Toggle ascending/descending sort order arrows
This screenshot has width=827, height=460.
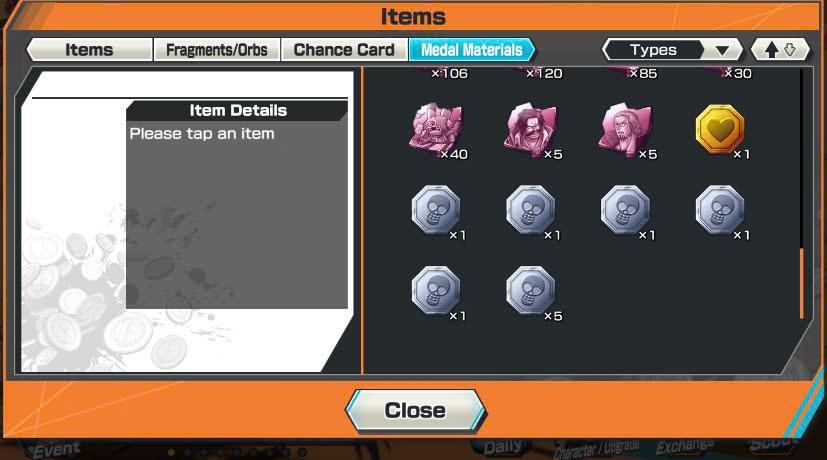(x=780, y=50)
